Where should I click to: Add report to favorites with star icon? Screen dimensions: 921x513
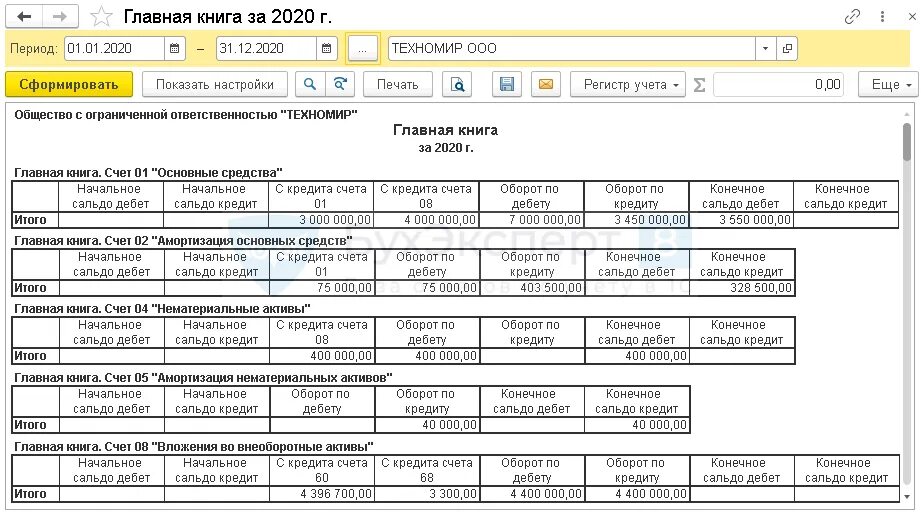(x=101, y=16)
